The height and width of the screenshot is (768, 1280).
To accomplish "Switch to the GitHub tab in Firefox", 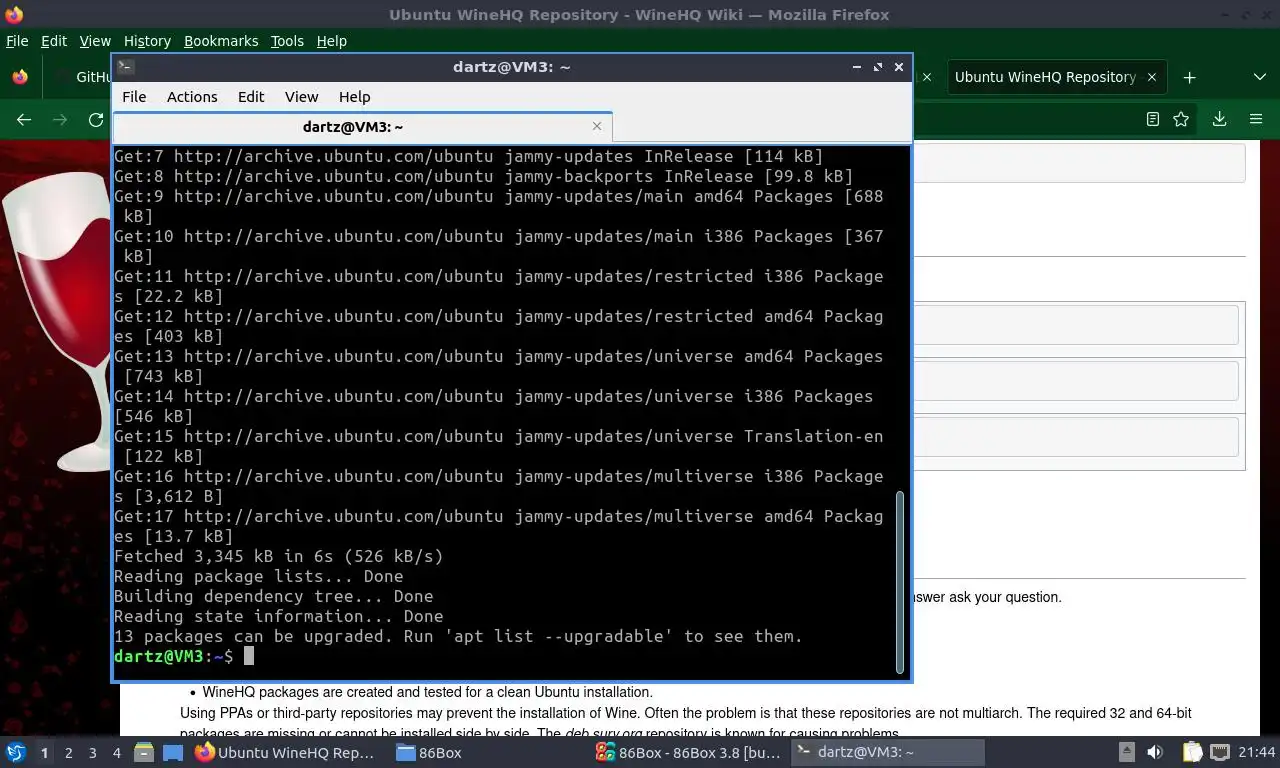I will pyautogui.click(x=82, y=77).
